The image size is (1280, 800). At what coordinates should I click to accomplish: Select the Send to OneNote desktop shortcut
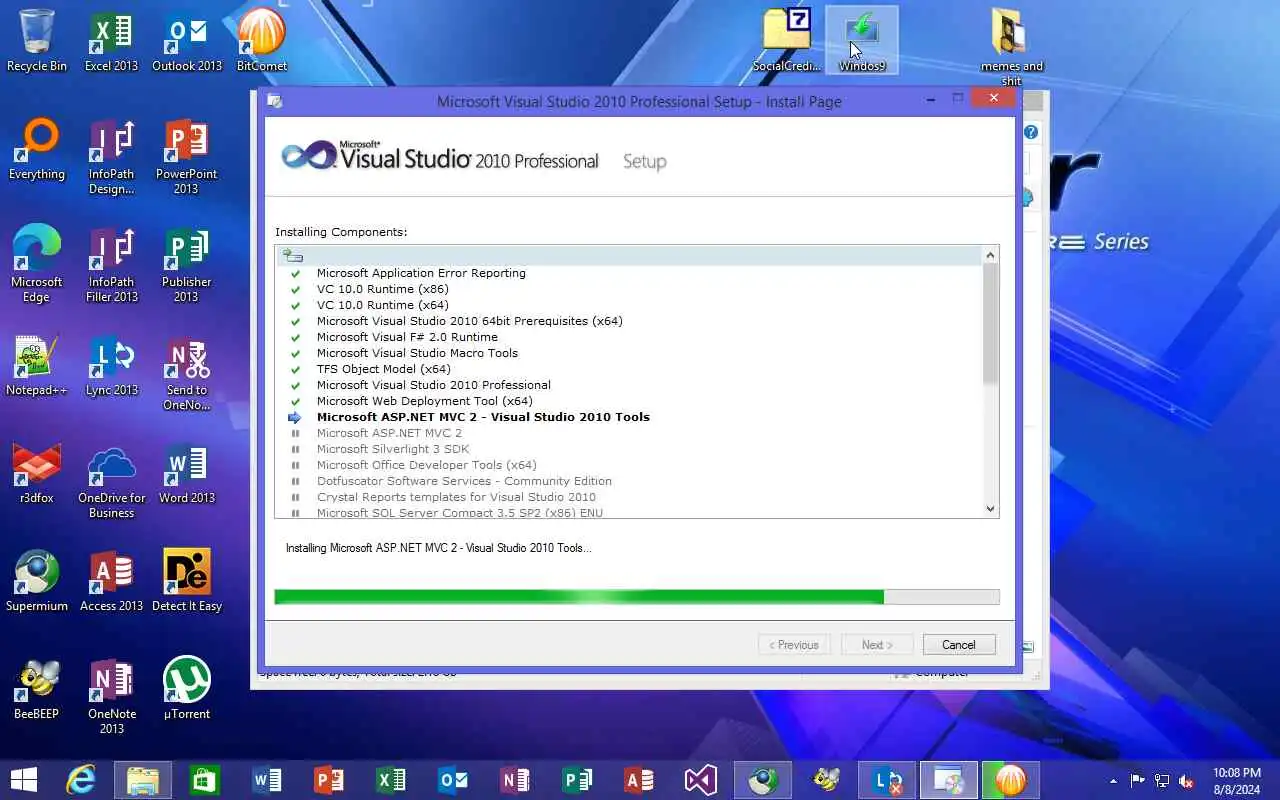[187, 372]
